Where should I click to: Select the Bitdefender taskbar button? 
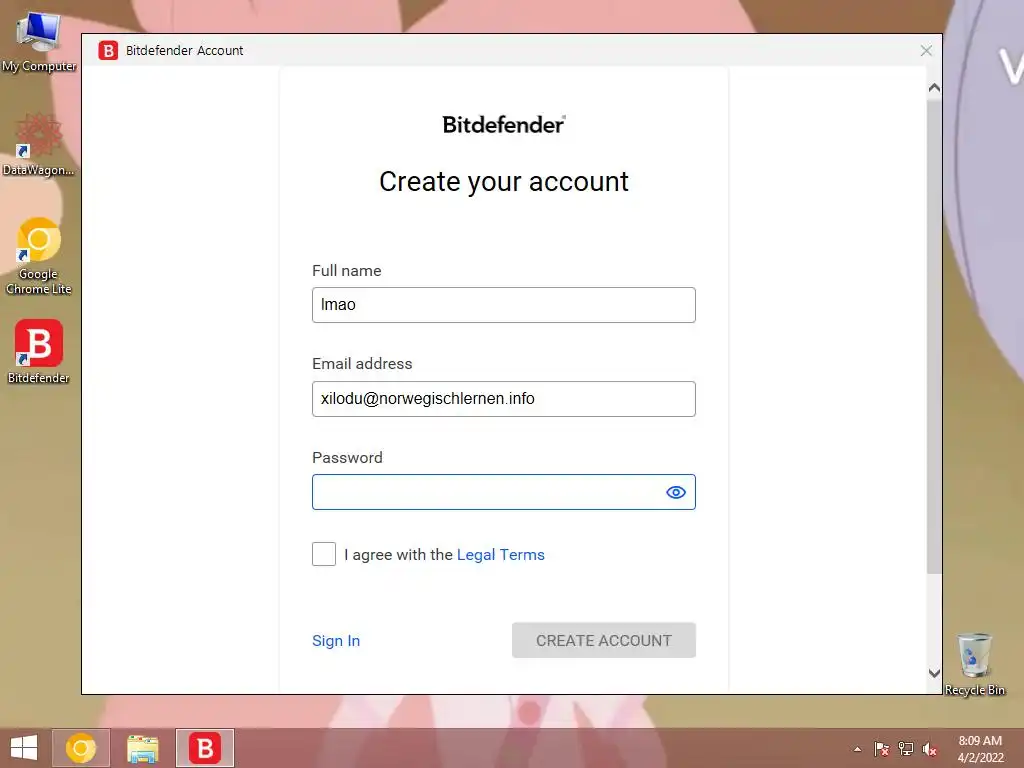(204, 748)
